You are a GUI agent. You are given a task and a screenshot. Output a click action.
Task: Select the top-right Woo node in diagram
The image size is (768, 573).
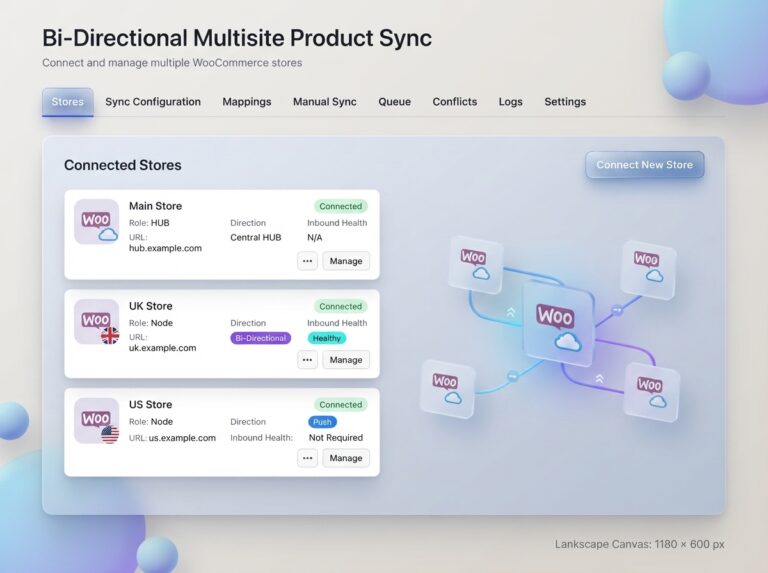tap(648, 269)
